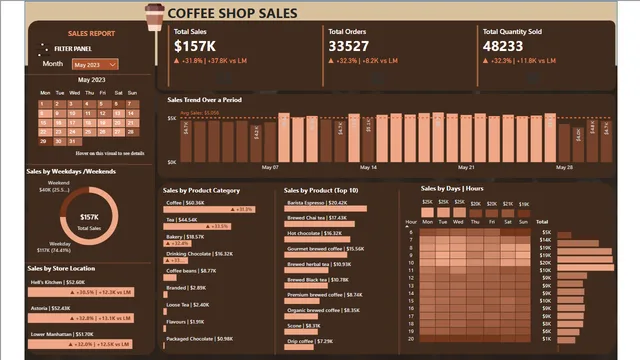Click the Mon day square in heatmap header
This screenshot has height=360, width=640.
(427, 212)
